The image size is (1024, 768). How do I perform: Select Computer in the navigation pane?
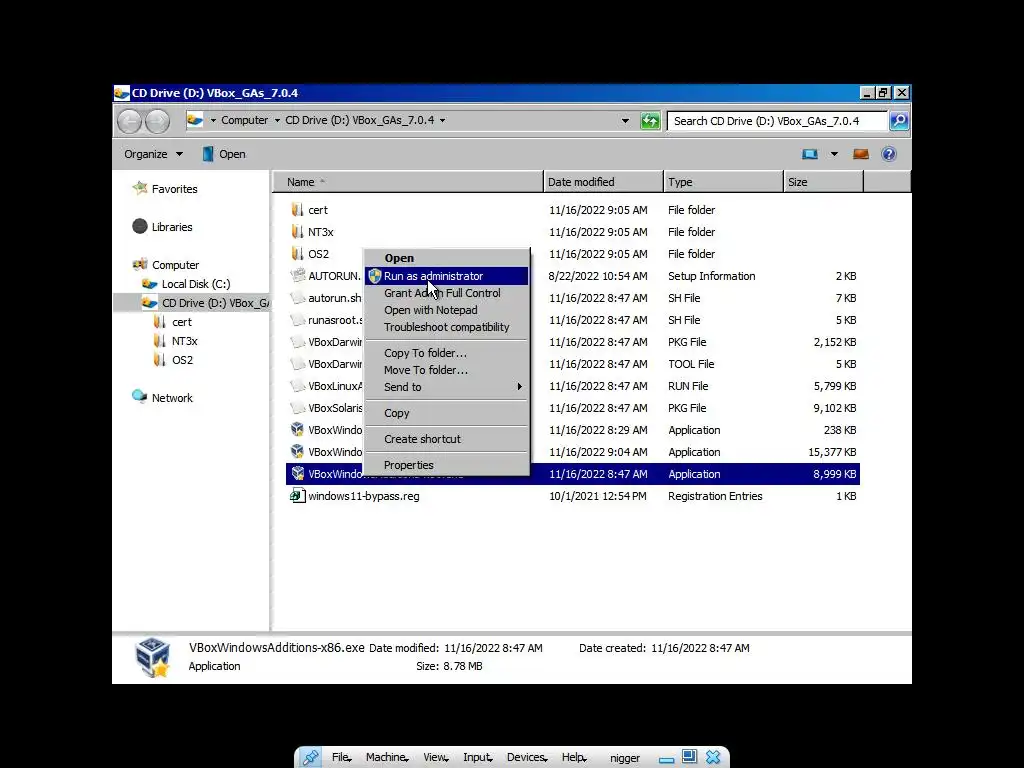175,265
